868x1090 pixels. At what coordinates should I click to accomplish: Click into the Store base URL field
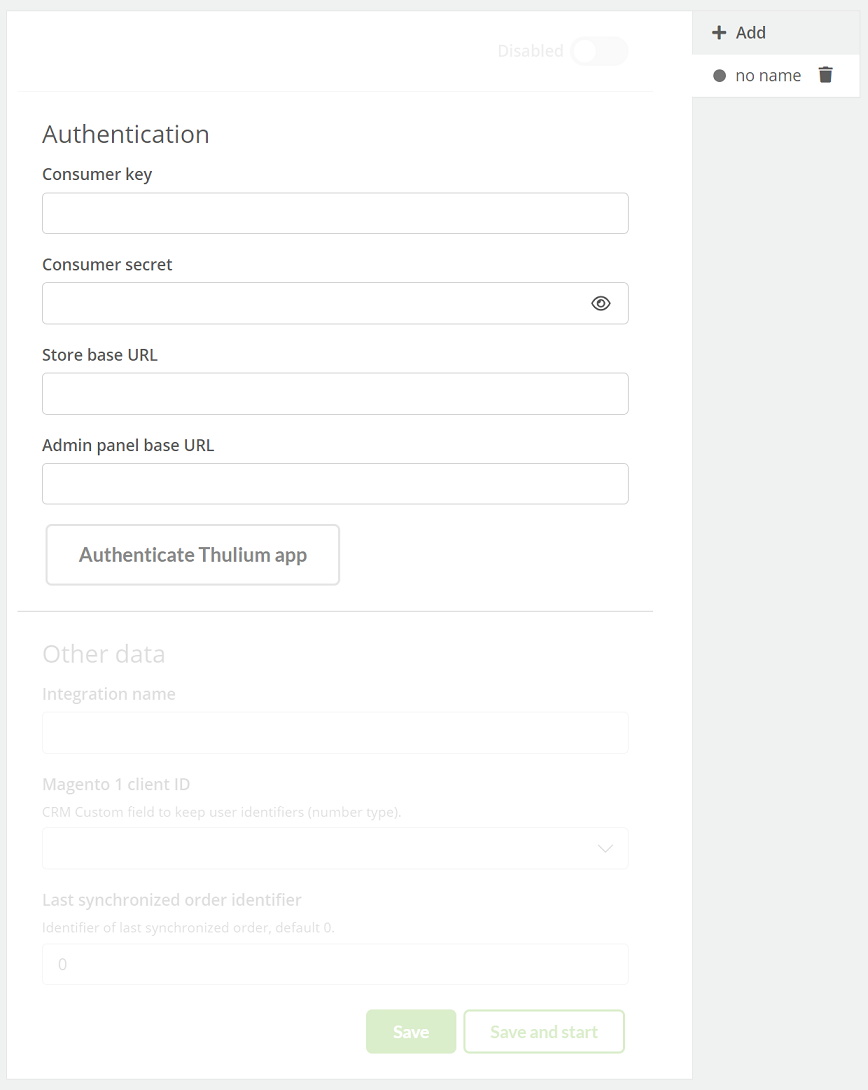[335, 393]
